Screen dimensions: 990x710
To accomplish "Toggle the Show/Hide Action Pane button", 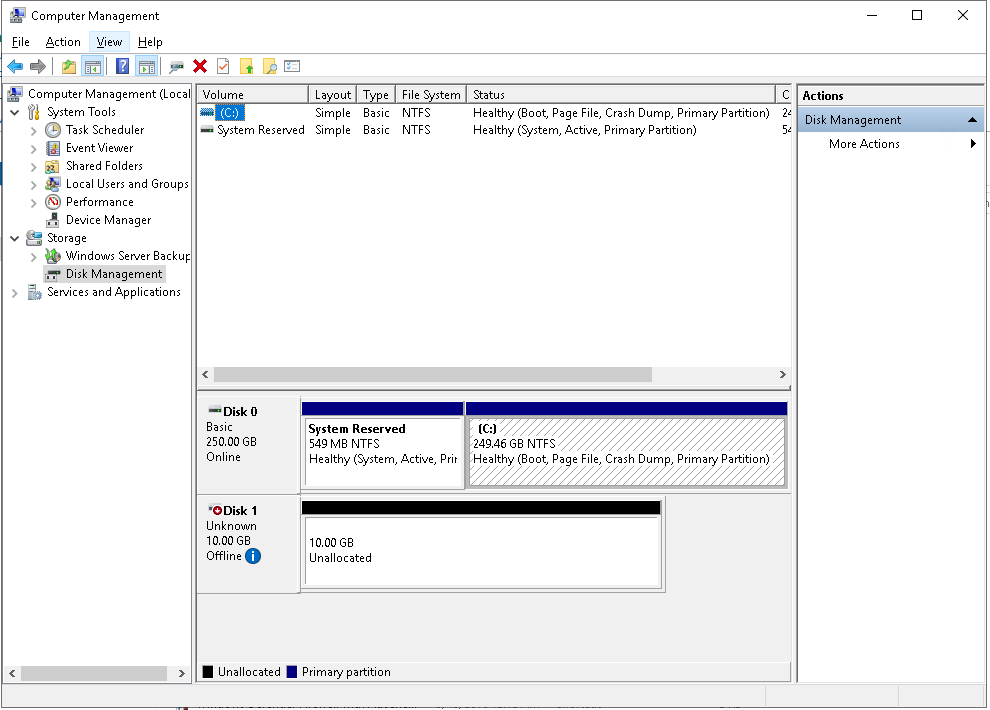I will (x=146, y=67).
